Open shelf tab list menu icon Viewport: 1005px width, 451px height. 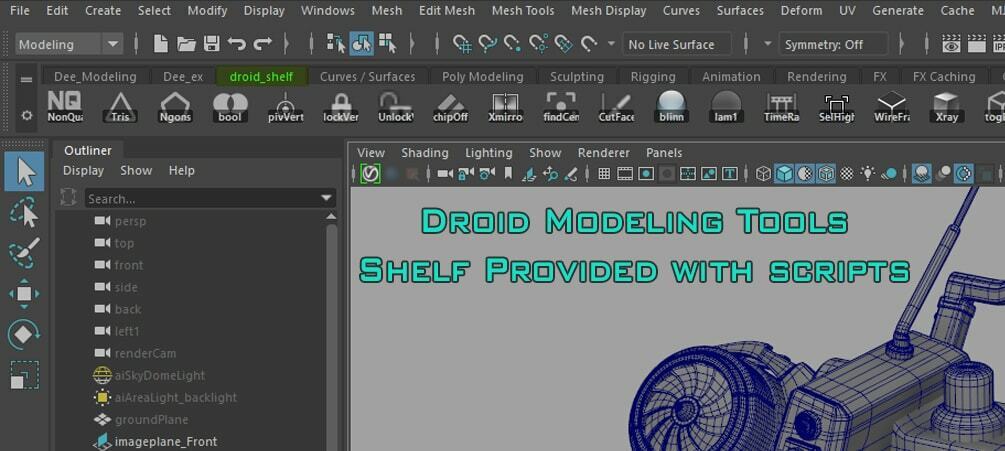[x=26, y=79]
